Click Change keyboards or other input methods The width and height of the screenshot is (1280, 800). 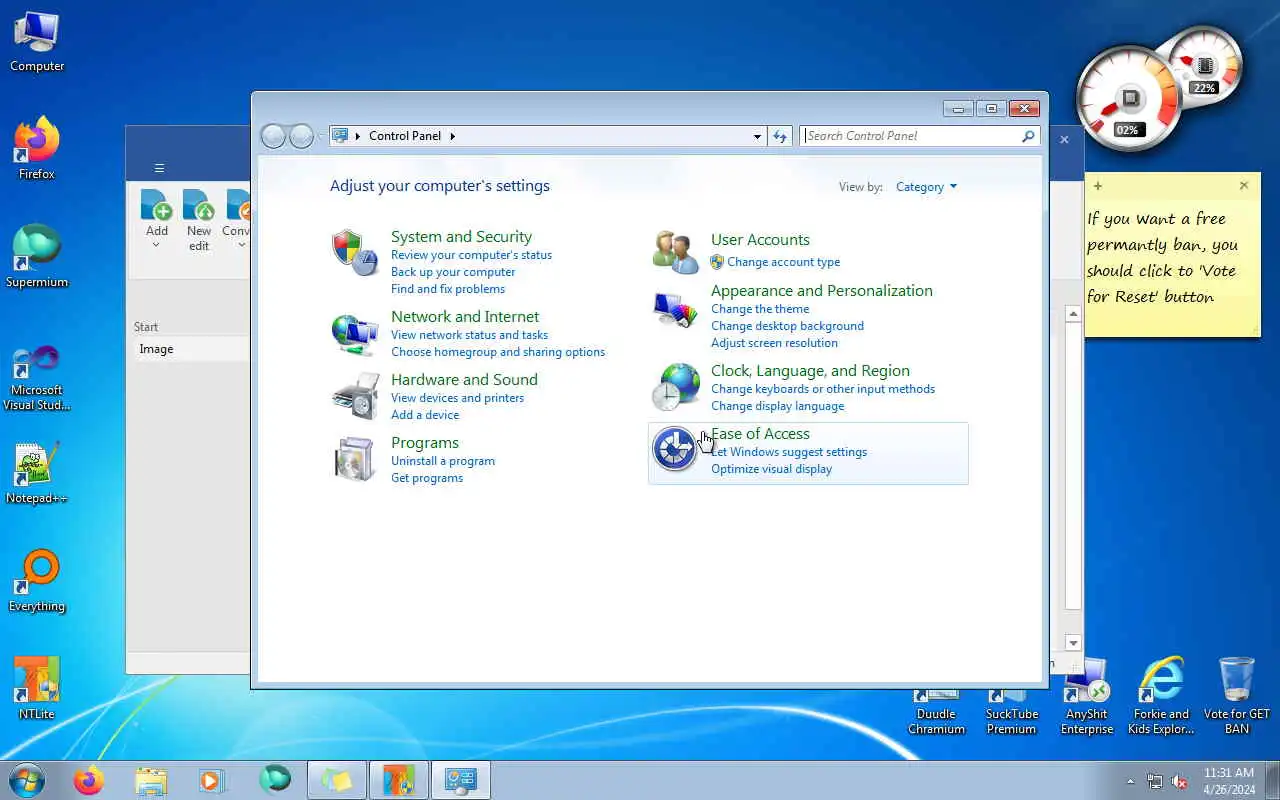(823, 389)
